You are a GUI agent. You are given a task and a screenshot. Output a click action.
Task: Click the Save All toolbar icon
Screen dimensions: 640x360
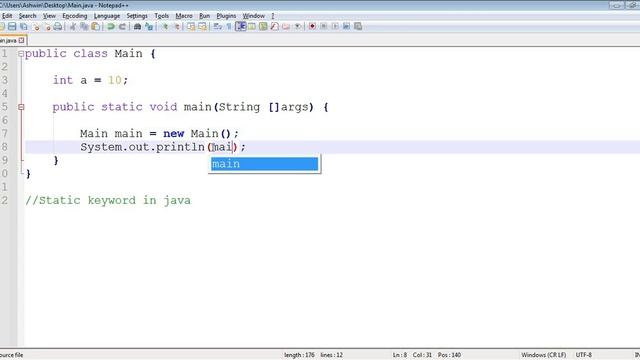[x=24, y=27]
